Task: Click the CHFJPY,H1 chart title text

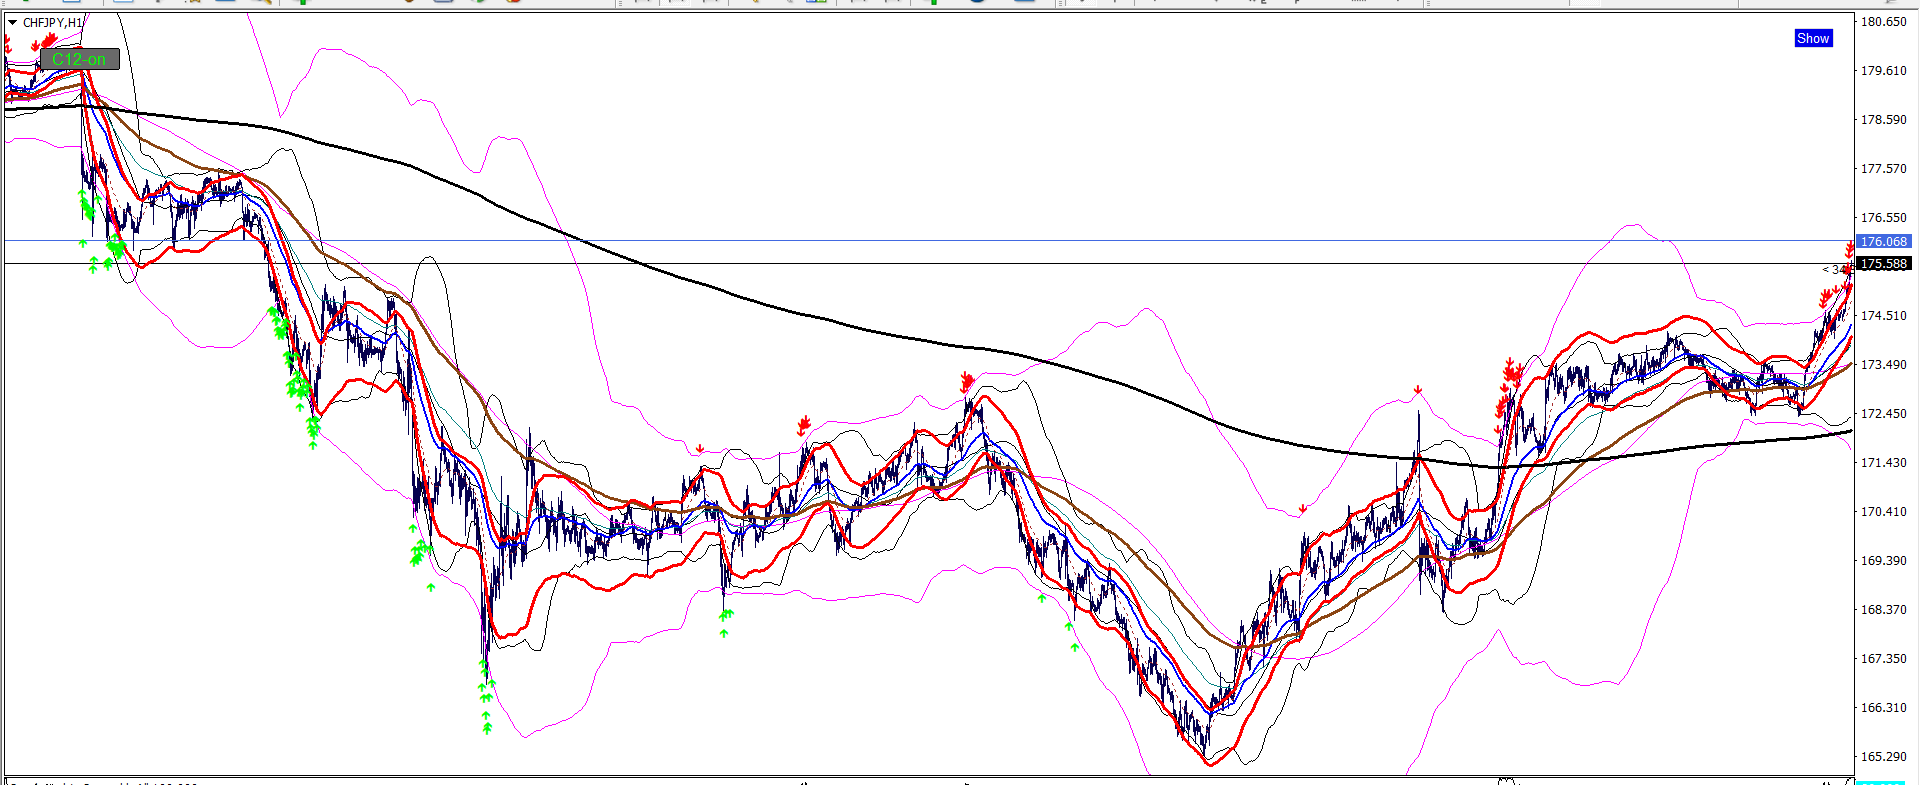Action: [x=54, y=22]
